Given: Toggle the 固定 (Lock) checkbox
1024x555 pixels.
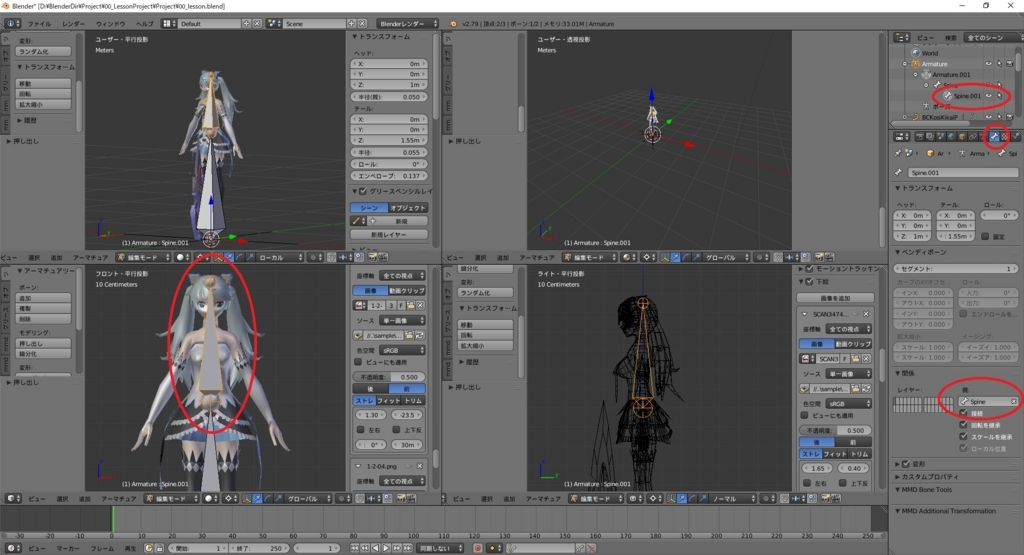Looking at the screenshot, I should [x=985, y=236].
